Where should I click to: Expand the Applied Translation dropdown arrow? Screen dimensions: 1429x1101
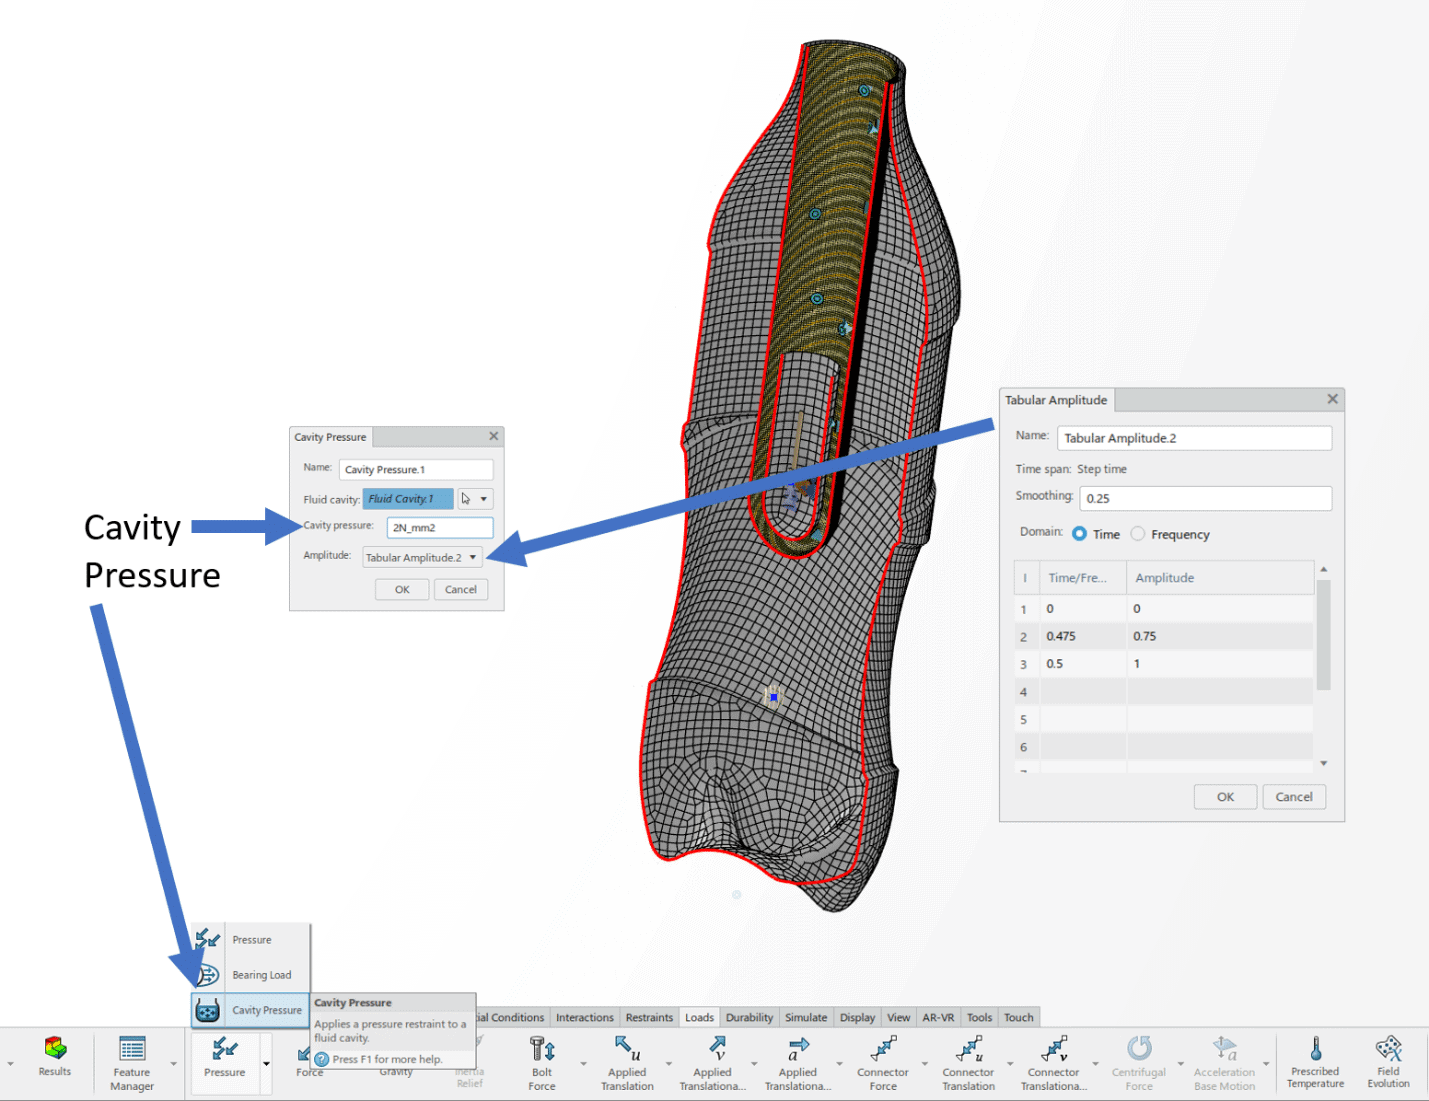(668, 1064)
